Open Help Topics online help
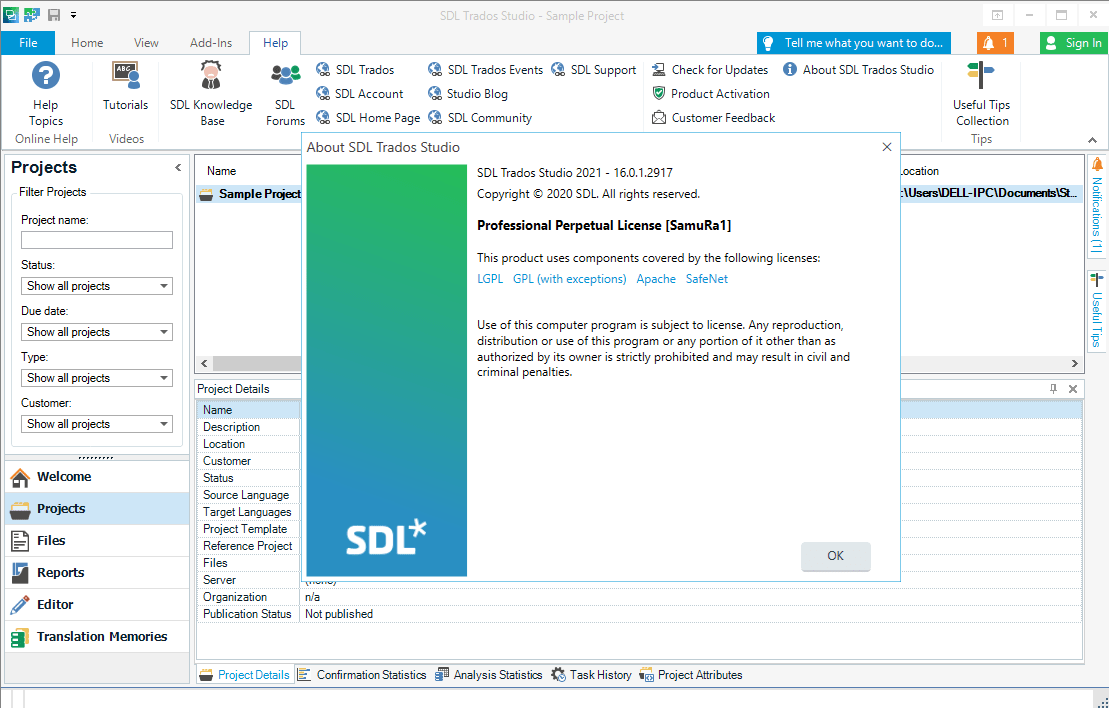Image resolution: width=1109 pixels, height=708 pixels. click(46, 94)
